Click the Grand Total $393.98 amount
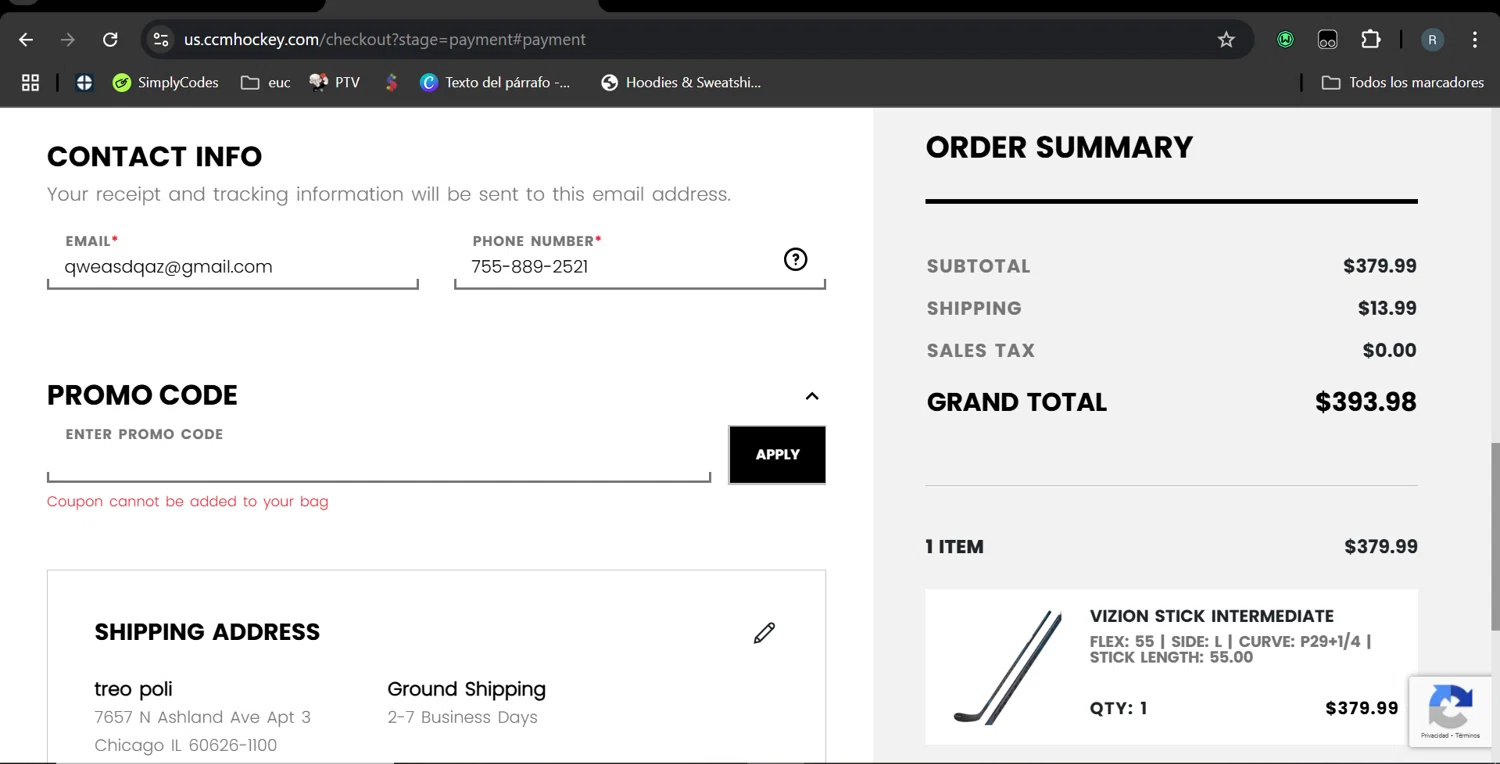The height and width of the screenshot is (764, 1500). coord(1365,402)
